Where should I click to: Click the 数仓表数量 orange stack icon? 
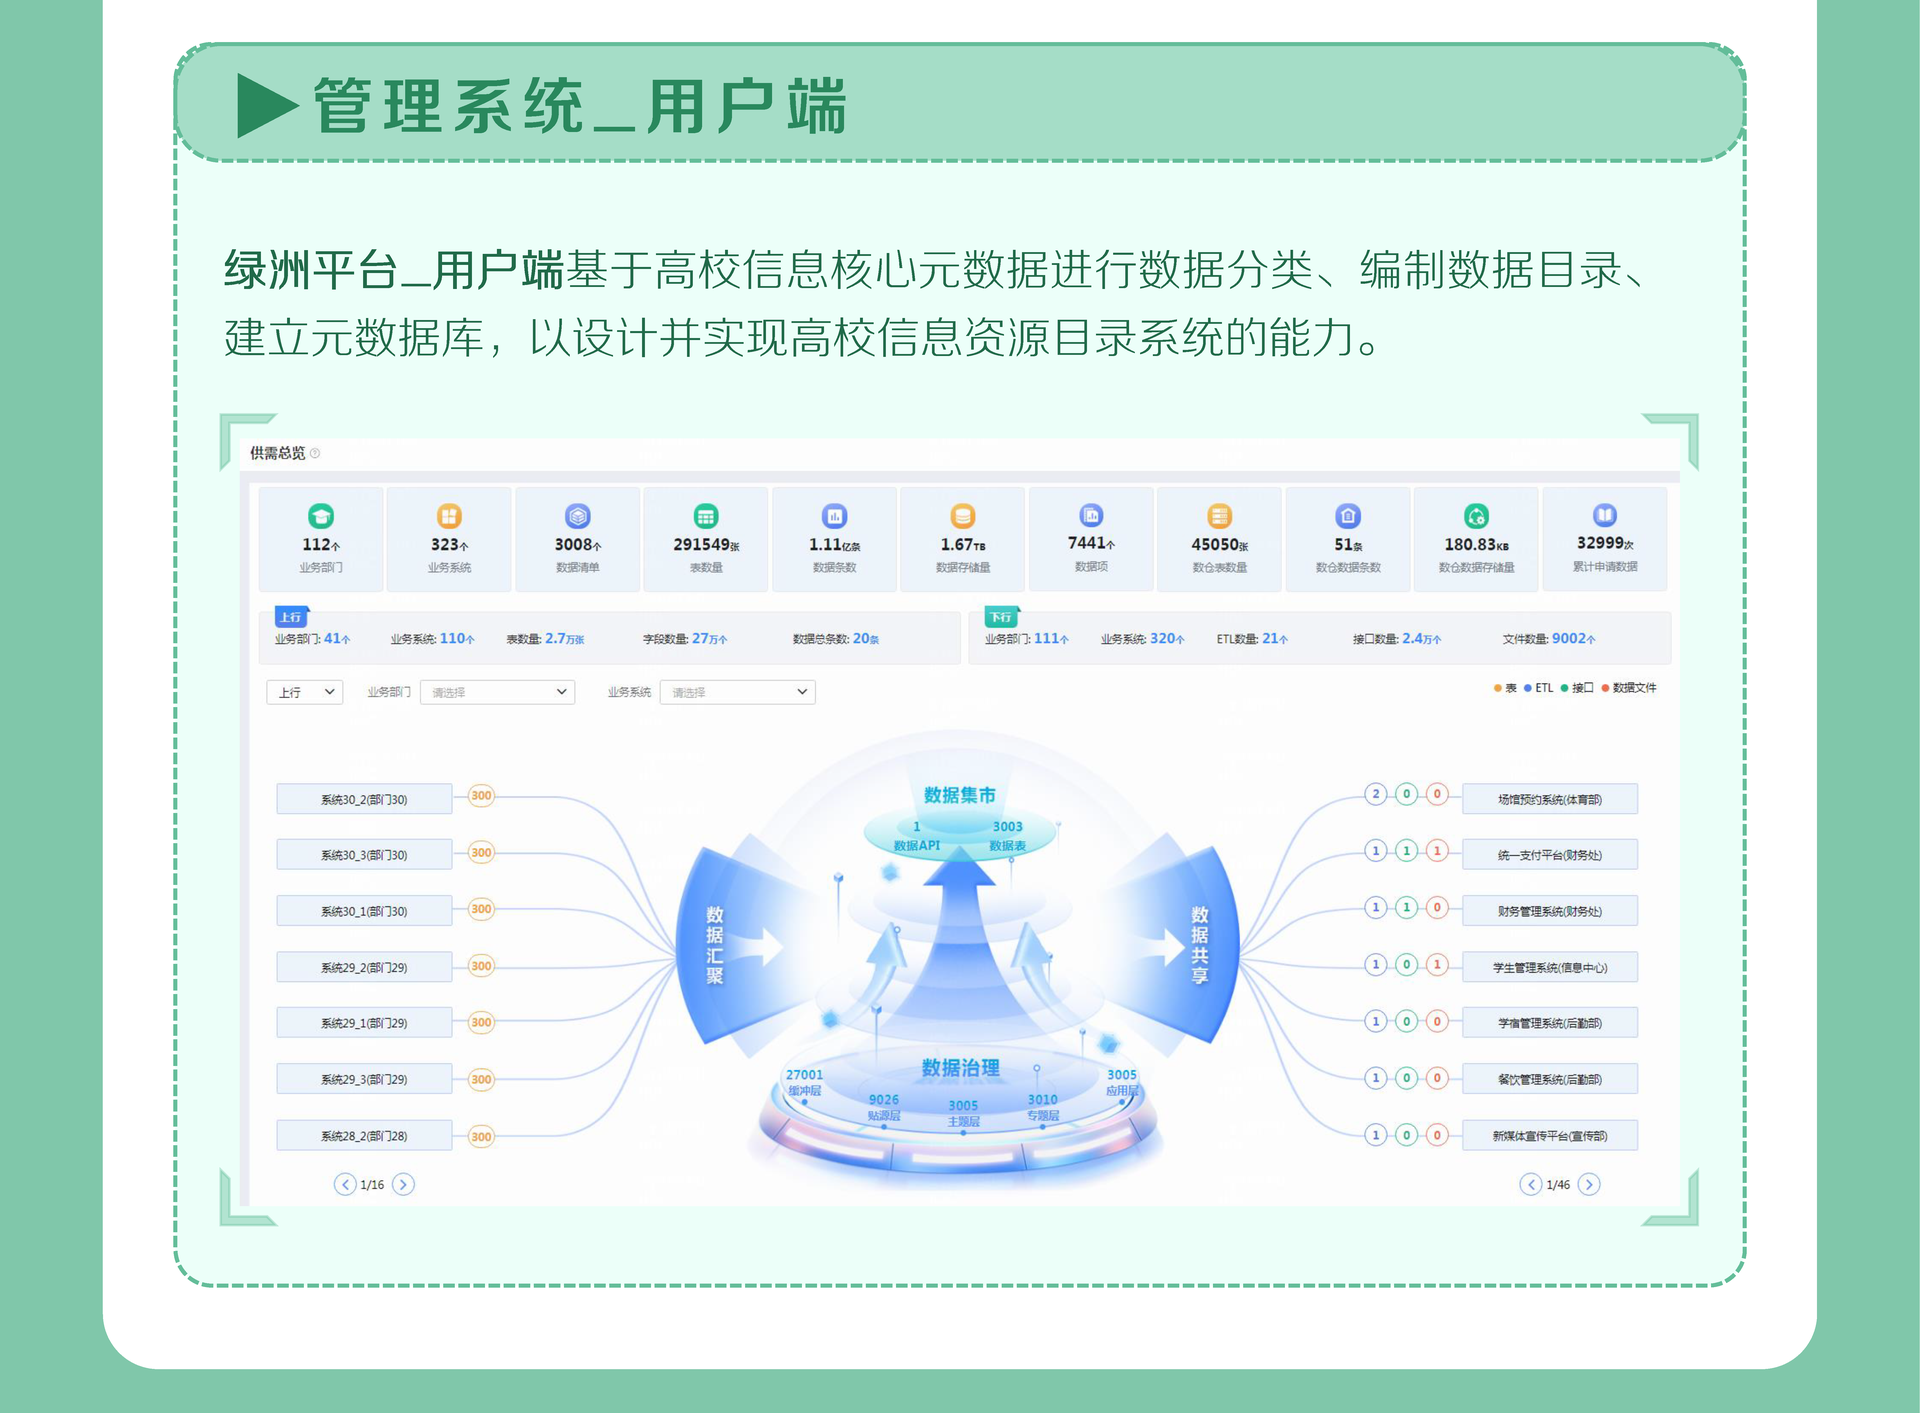1219,516
